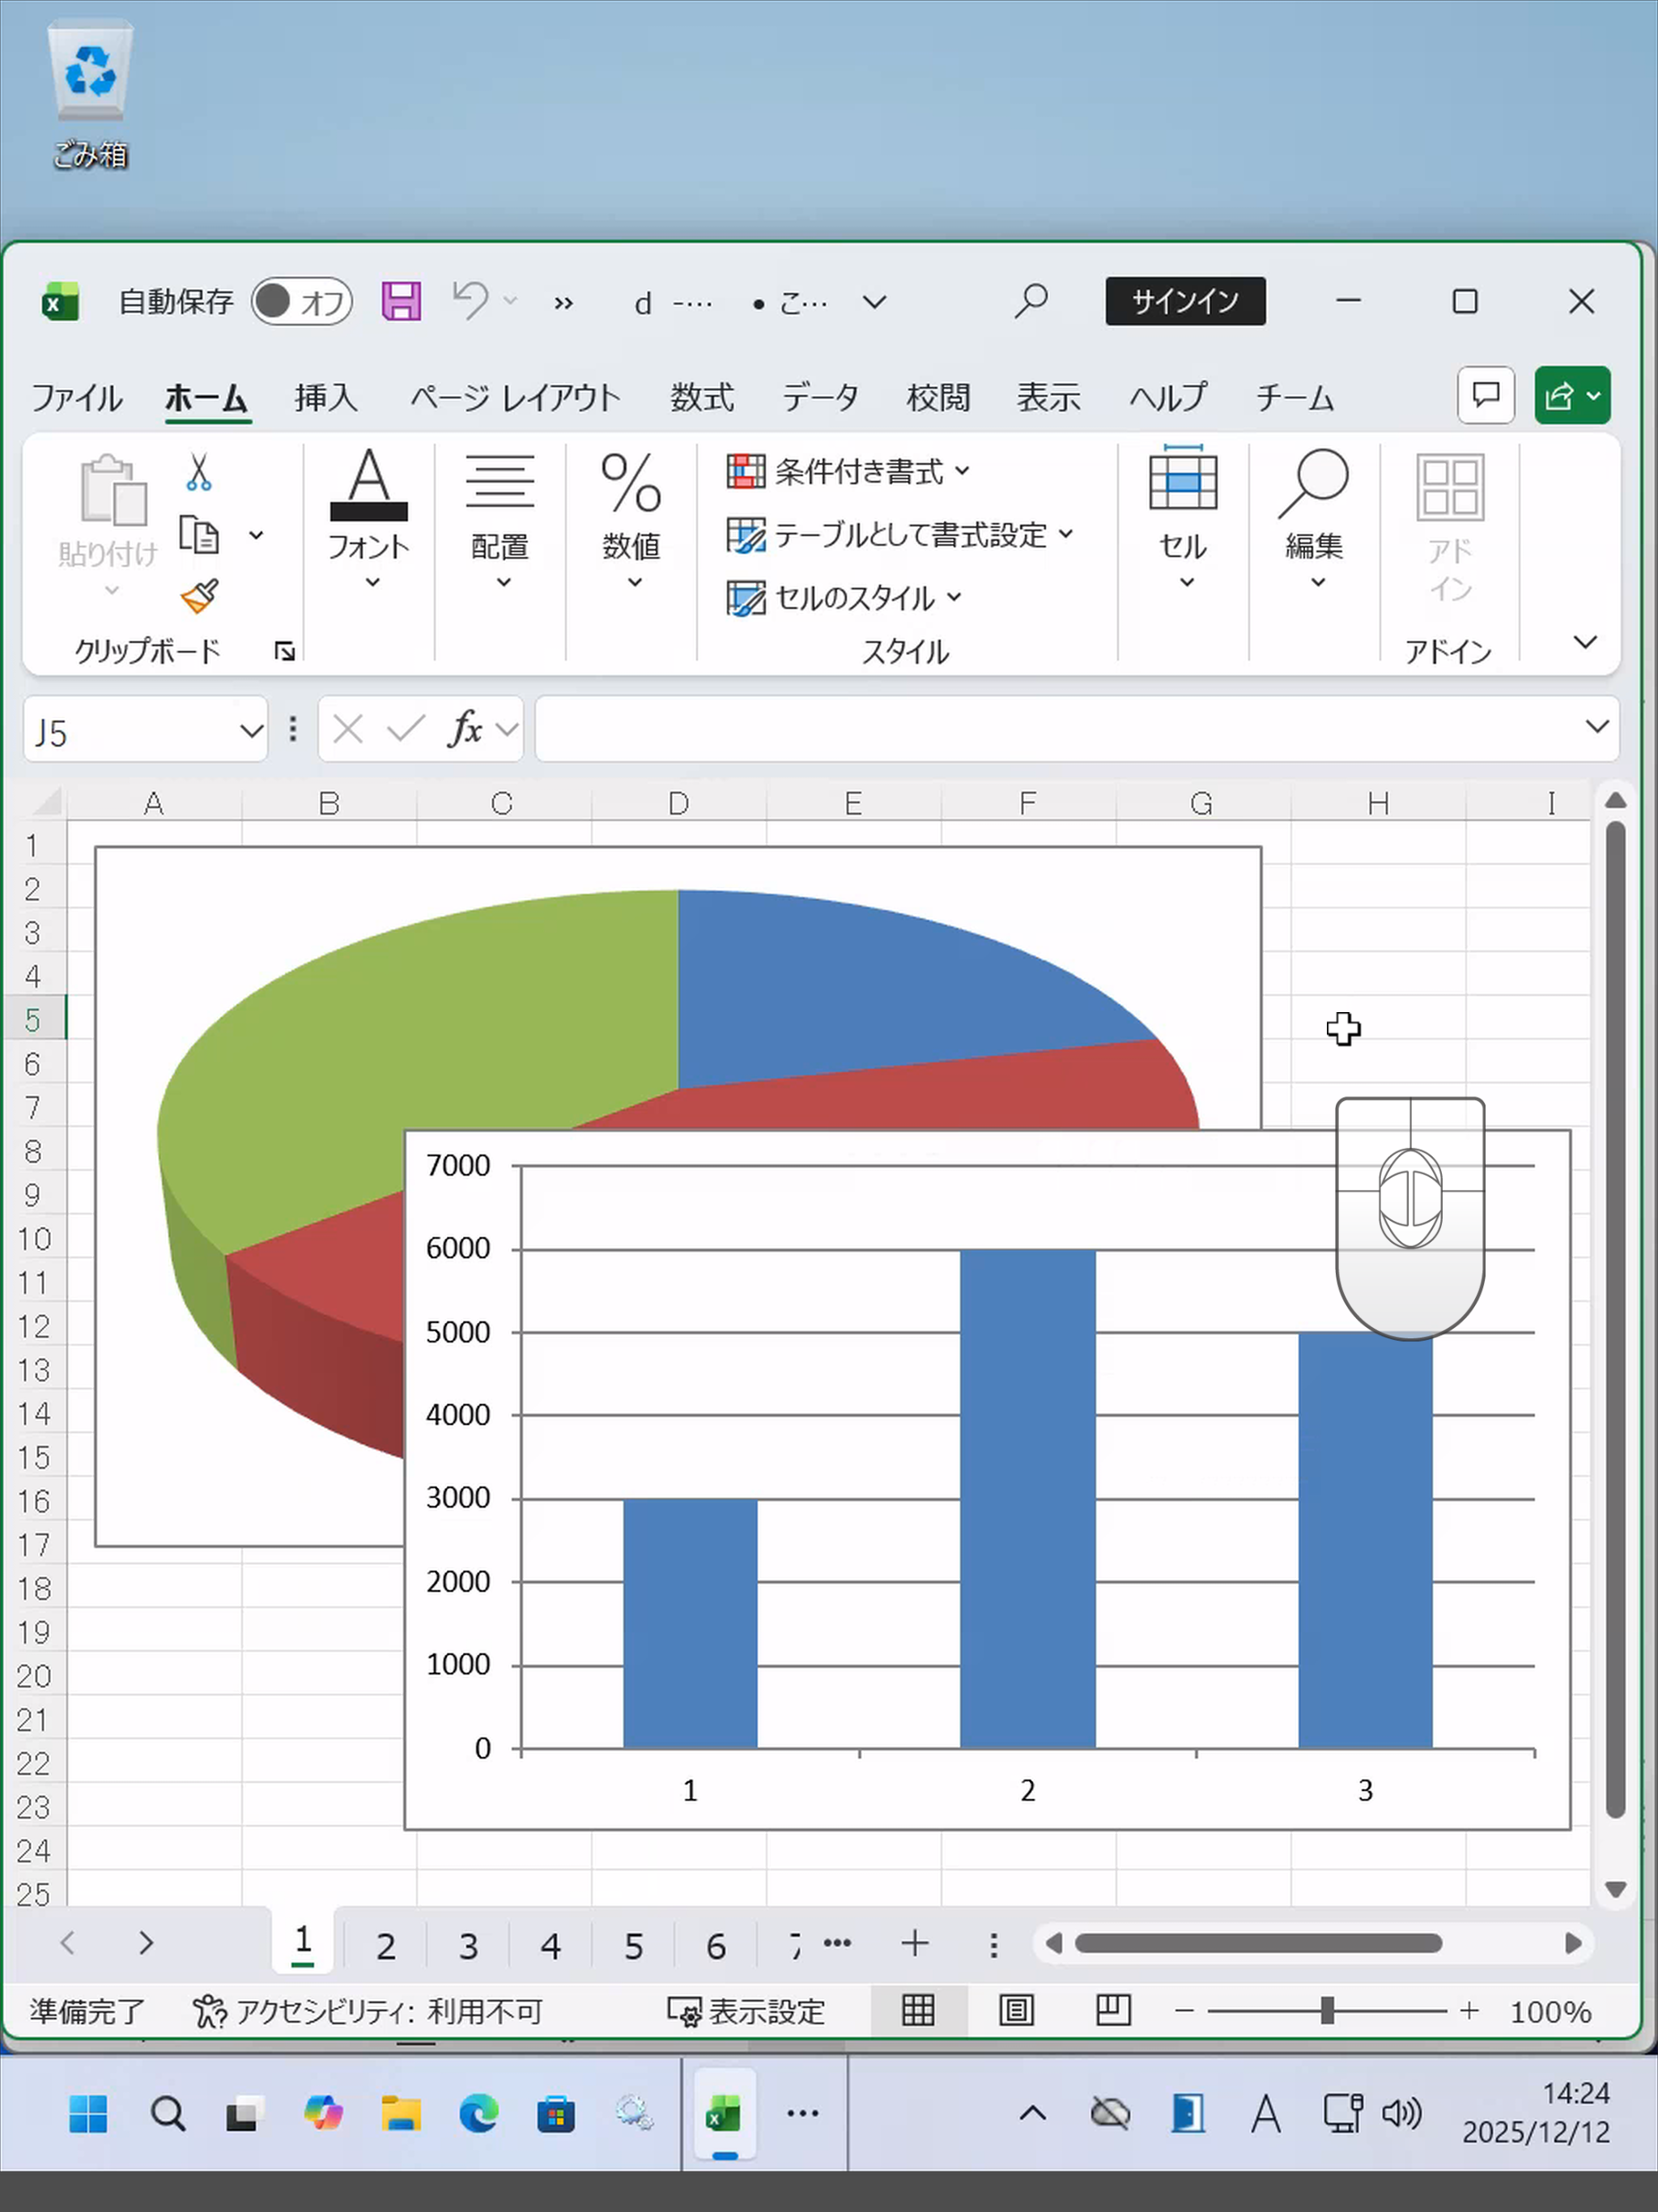Click the Undo arrow icon
This screenshot has width=1658, height=2212.
pyautogui.click(x=470, y=300)
